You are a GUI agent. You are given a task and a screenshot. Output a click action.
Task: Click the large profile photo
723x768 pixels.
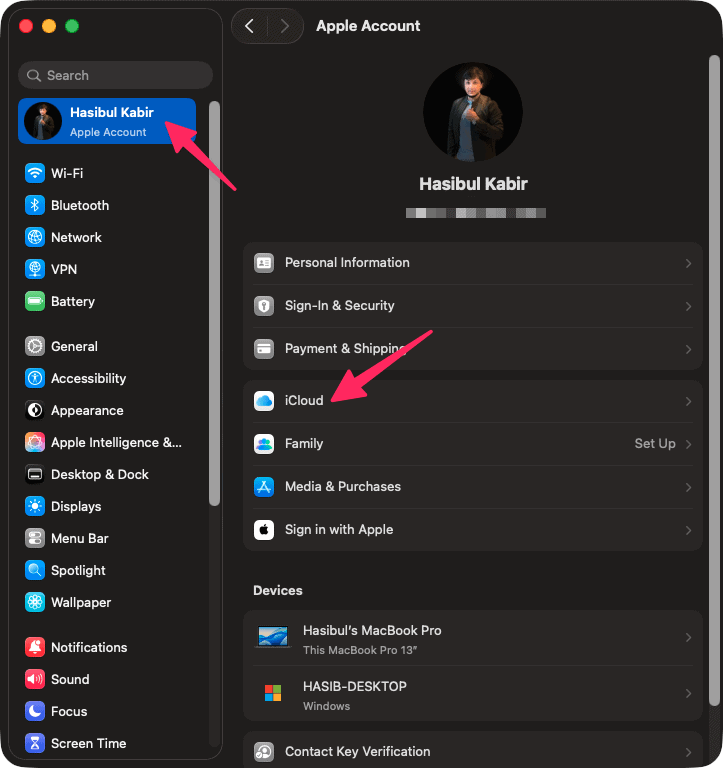473,112
